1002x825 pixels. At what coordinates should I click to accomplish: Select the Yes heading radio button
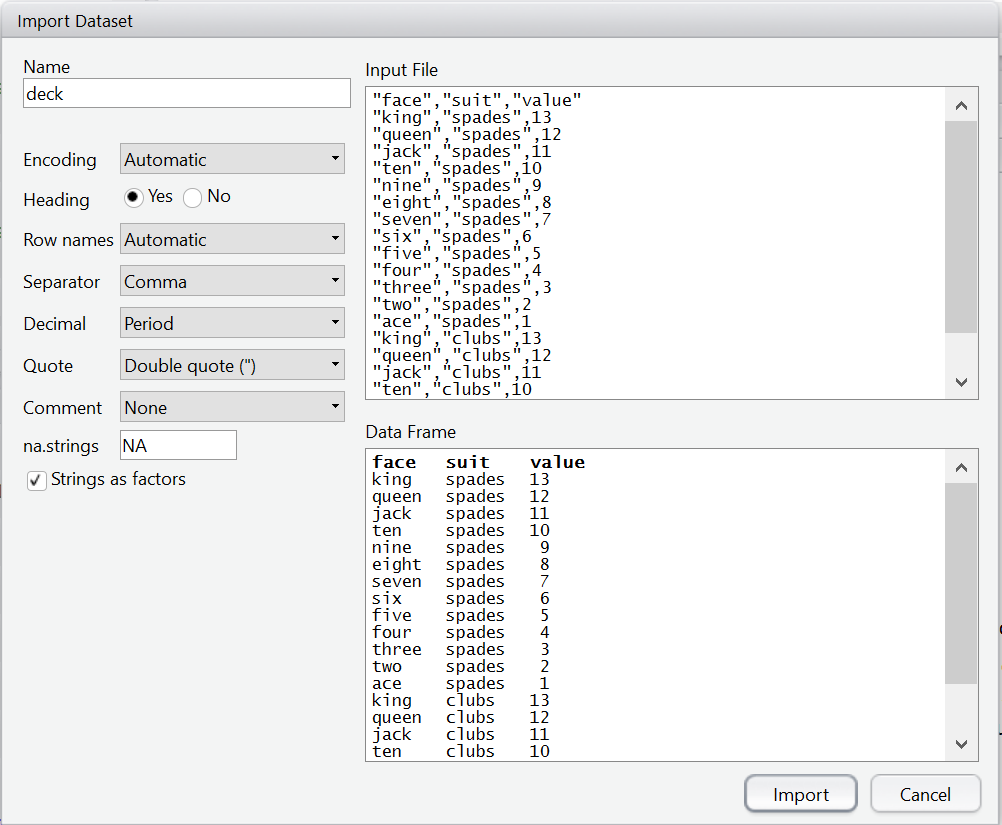point(133,197)
